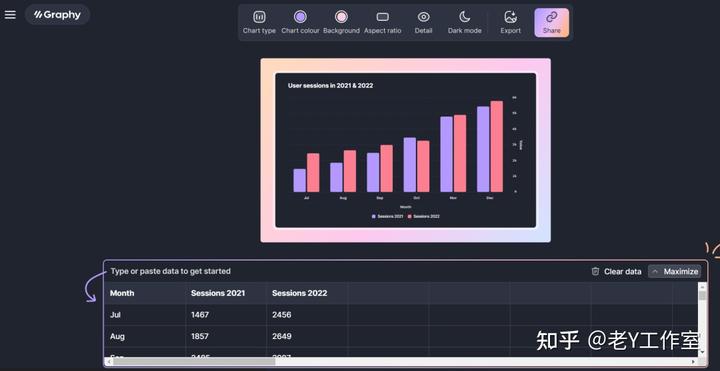Maximize the data table panel

675,271
